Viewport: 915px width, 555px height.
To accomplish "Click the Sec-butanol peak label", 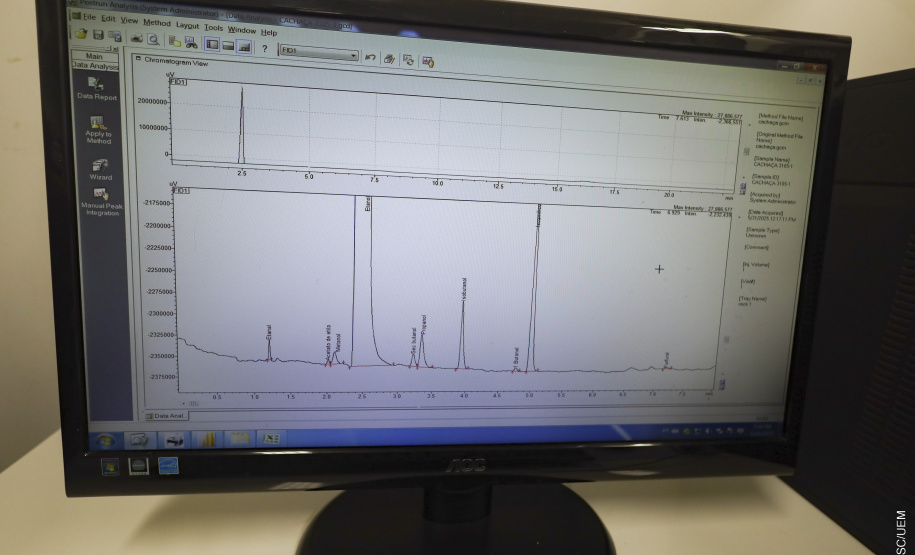I will tap(414, 341).
